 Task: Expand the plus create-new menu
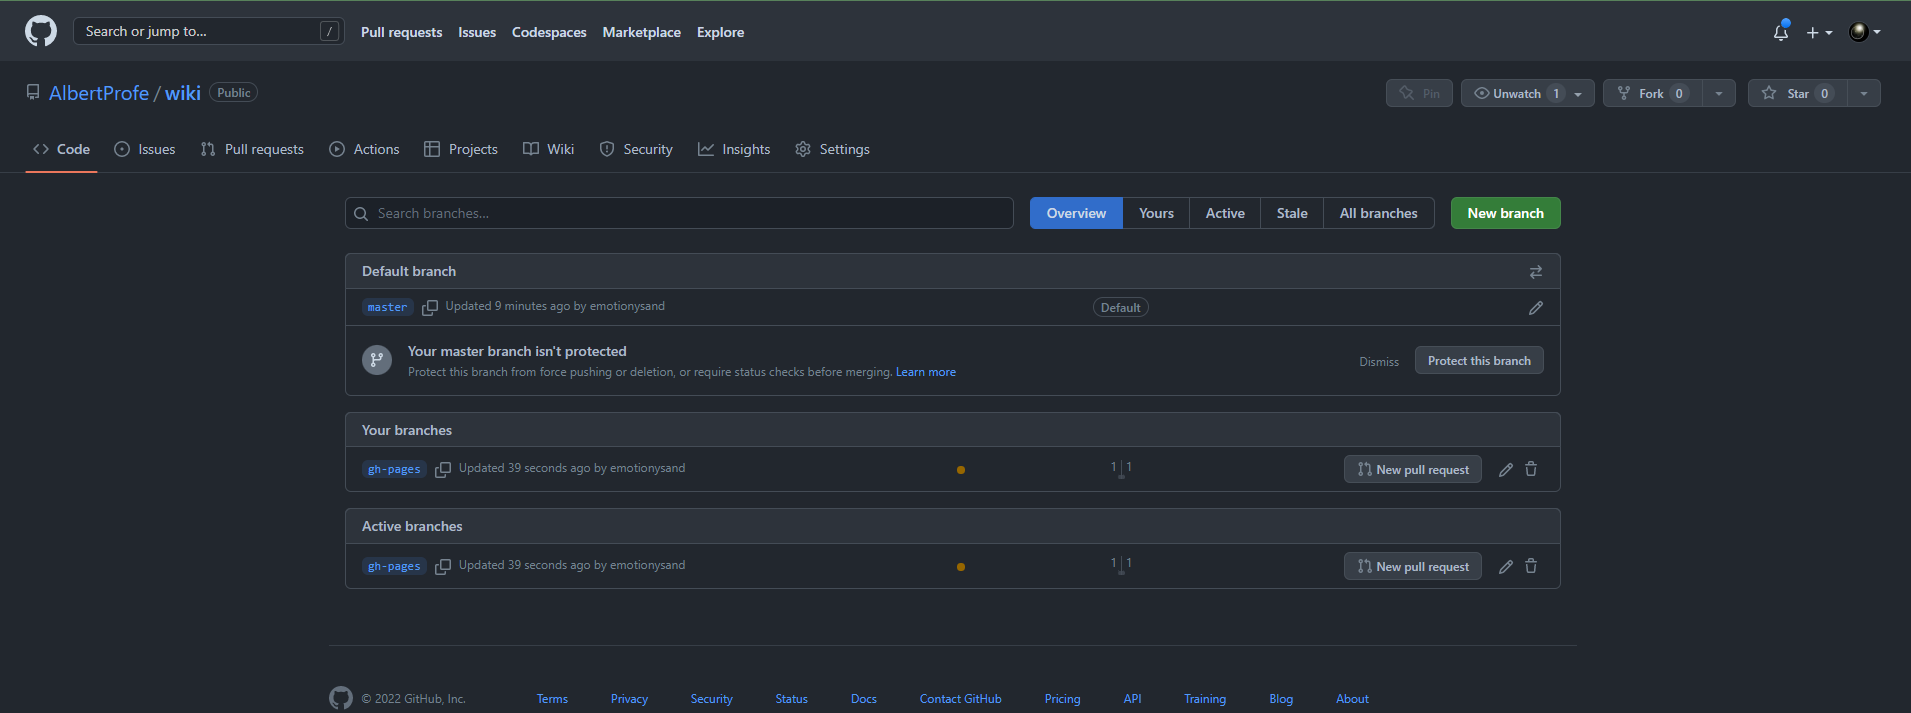point(1819,32)
